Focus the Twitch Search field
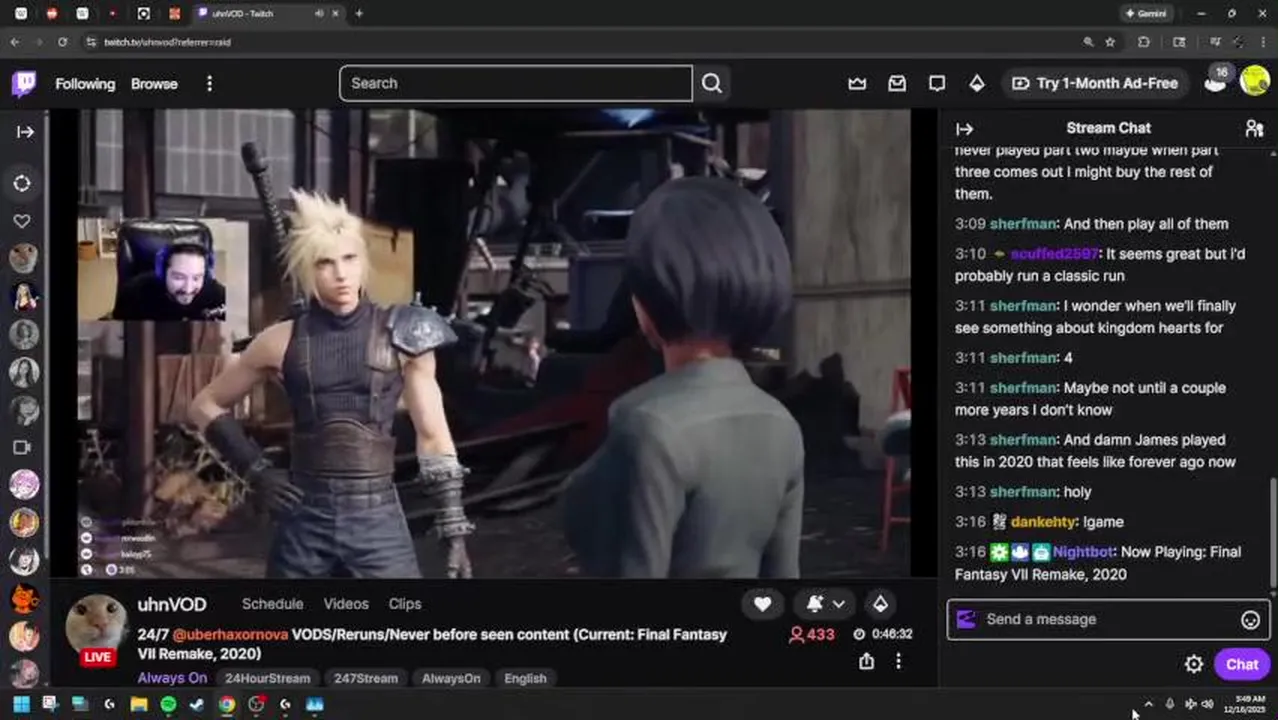The width and height of the screenshot is (1278, 720). pyautogui.click(x=516, y=83)
